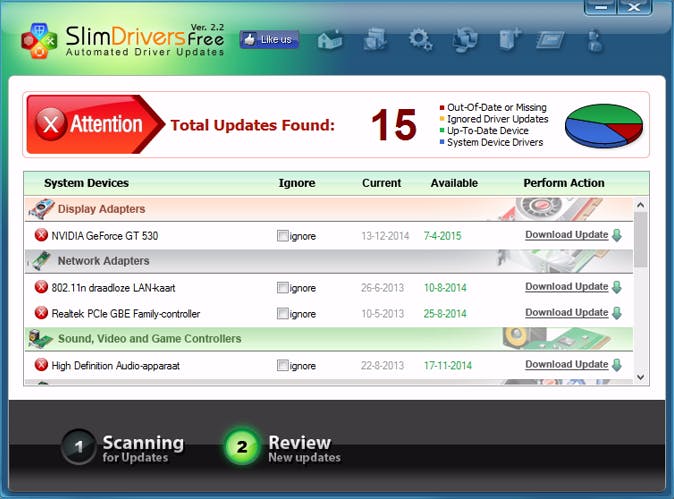Select the NVIDIA GeForce GT 530 name
Viewport: 674px width, 499px height.
(104, 236)
